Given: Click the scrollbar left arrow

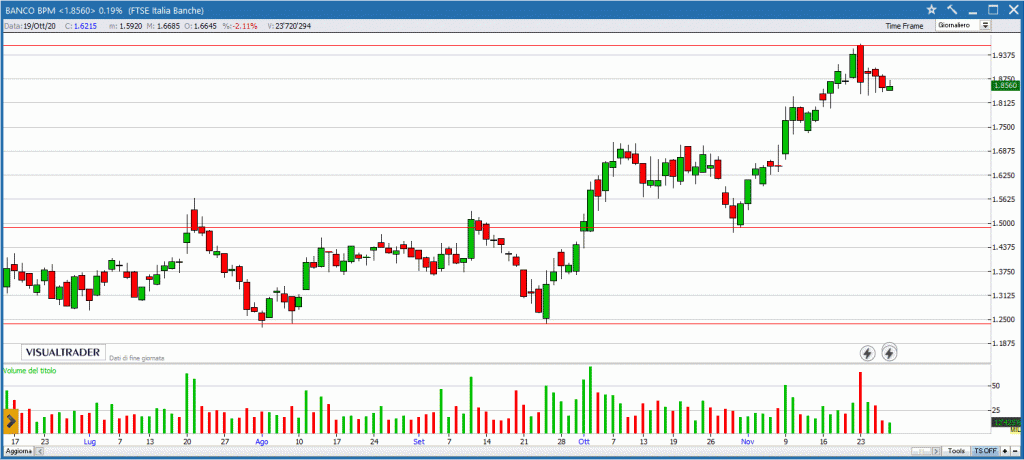Looking at the screenshot, I should pos(38,452).
